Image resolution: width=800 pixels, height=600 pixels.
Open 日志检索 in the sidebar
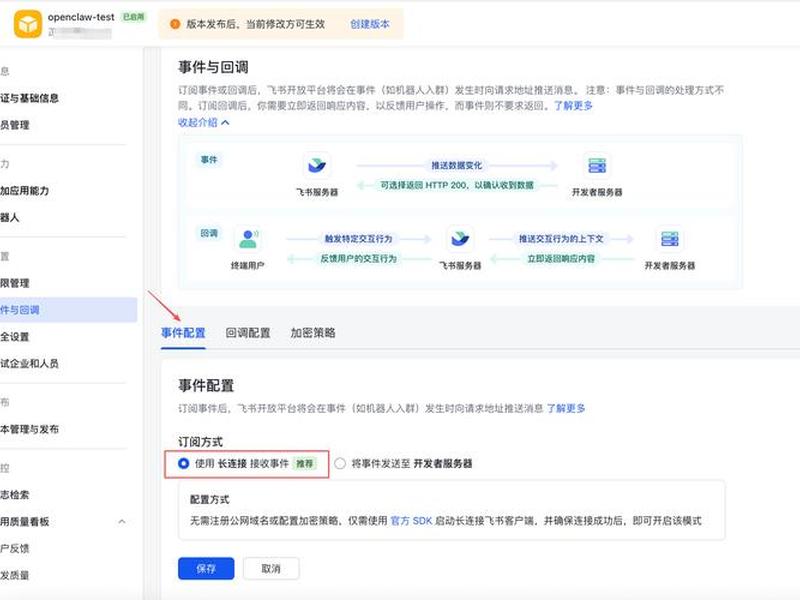[x=15, y=495]
